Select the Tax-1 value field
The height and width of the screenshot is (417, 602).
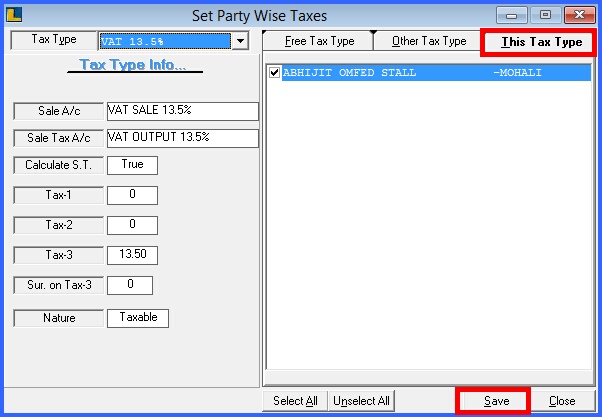[131, 194]
